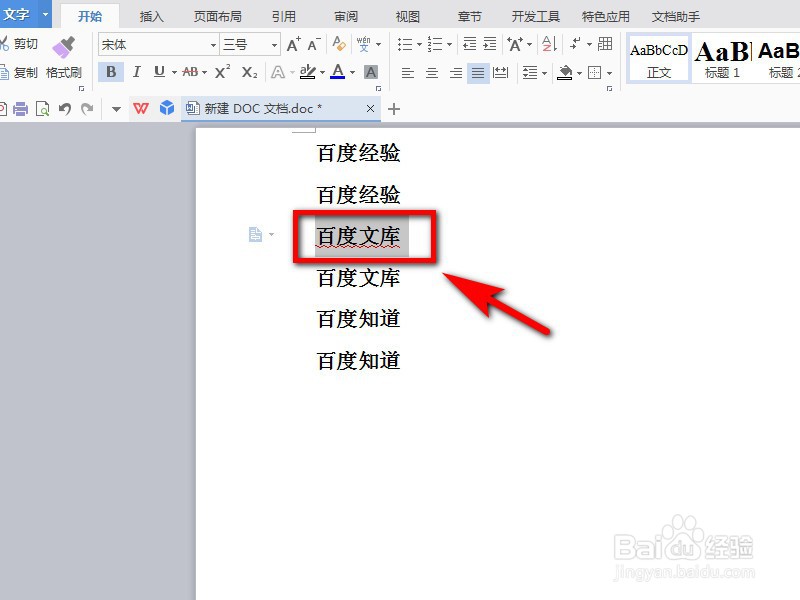Click the Clear Formatting eraser icon

pos(339,44)
